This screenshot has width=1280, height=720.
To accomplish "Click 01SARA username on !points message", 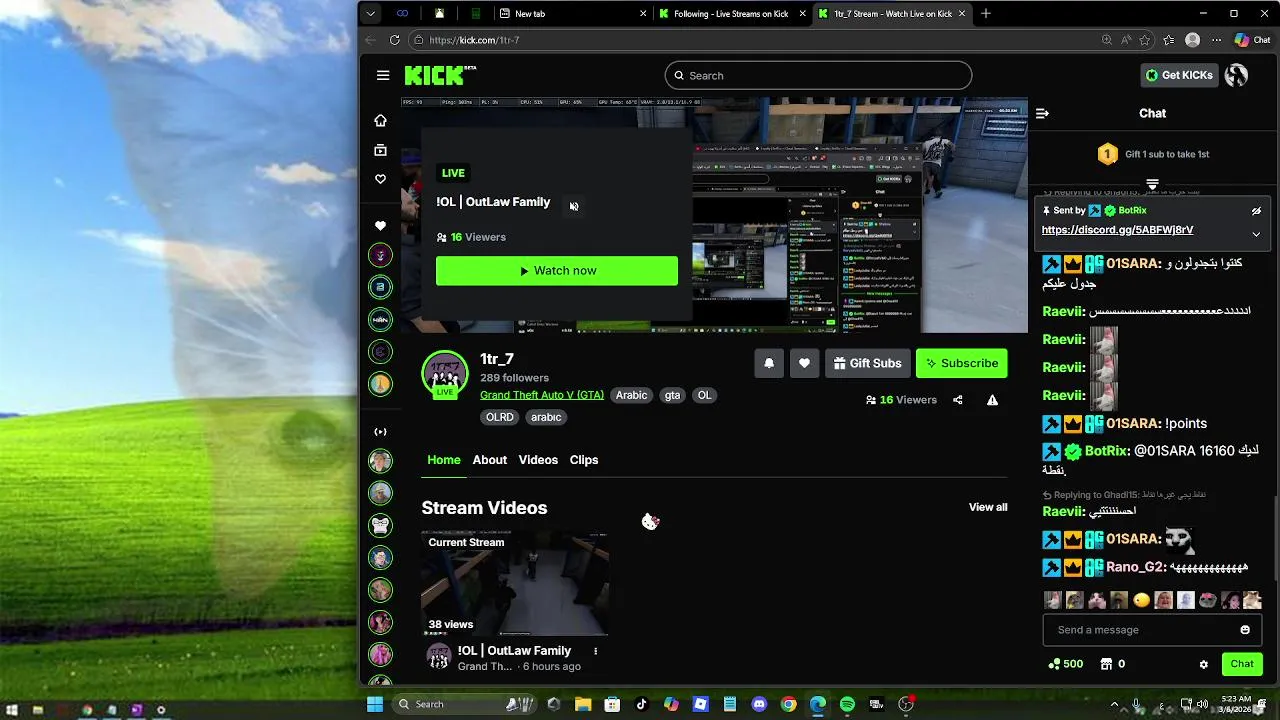I will [x=1133, y=423].
